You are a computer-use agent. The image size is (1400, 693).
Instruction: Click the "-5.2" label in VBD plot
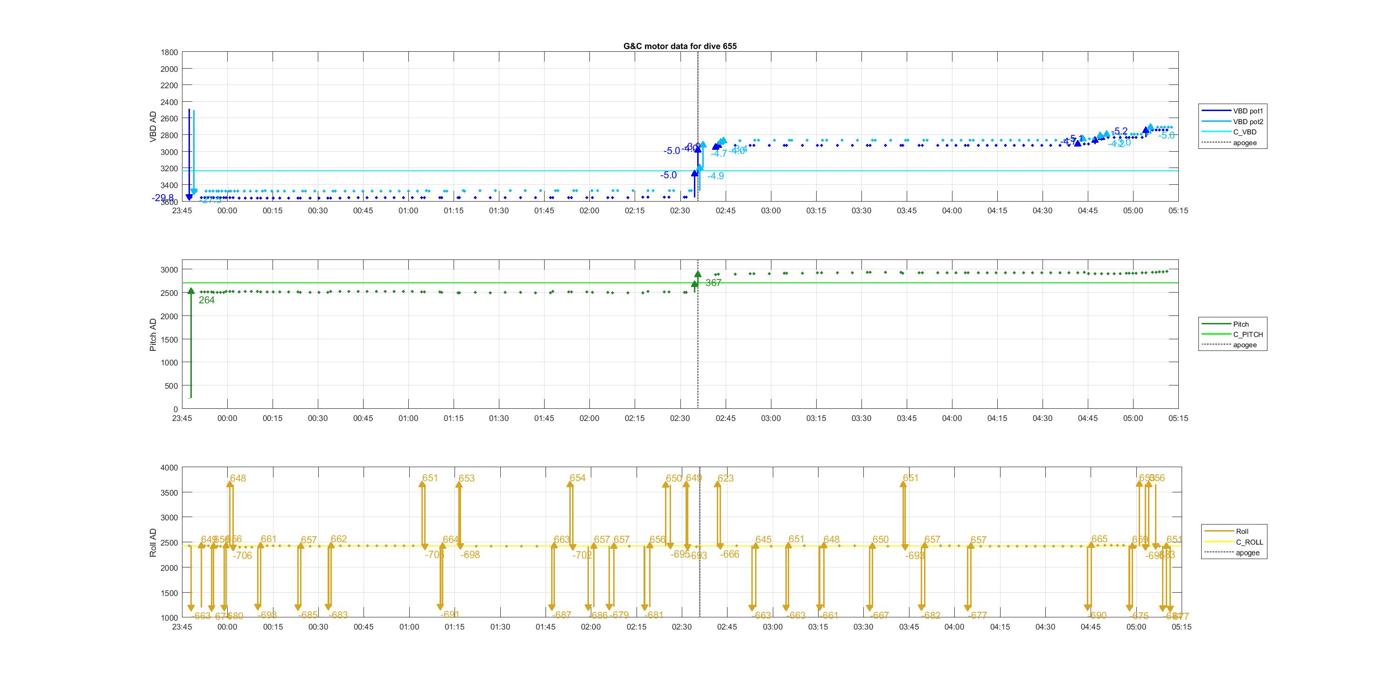(x=1119, y=131)
